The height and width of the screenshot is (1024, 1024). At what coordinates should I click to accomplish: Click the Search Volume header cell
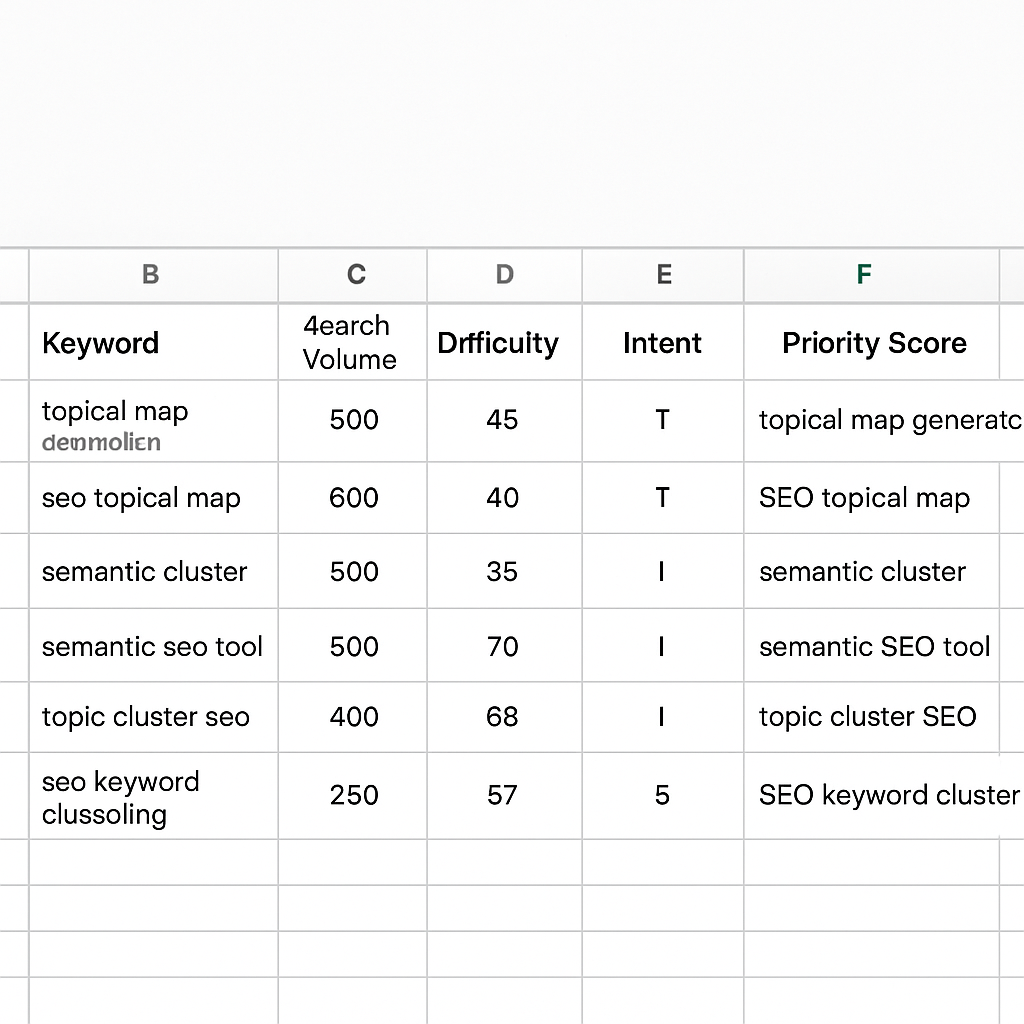pos(353,342)
